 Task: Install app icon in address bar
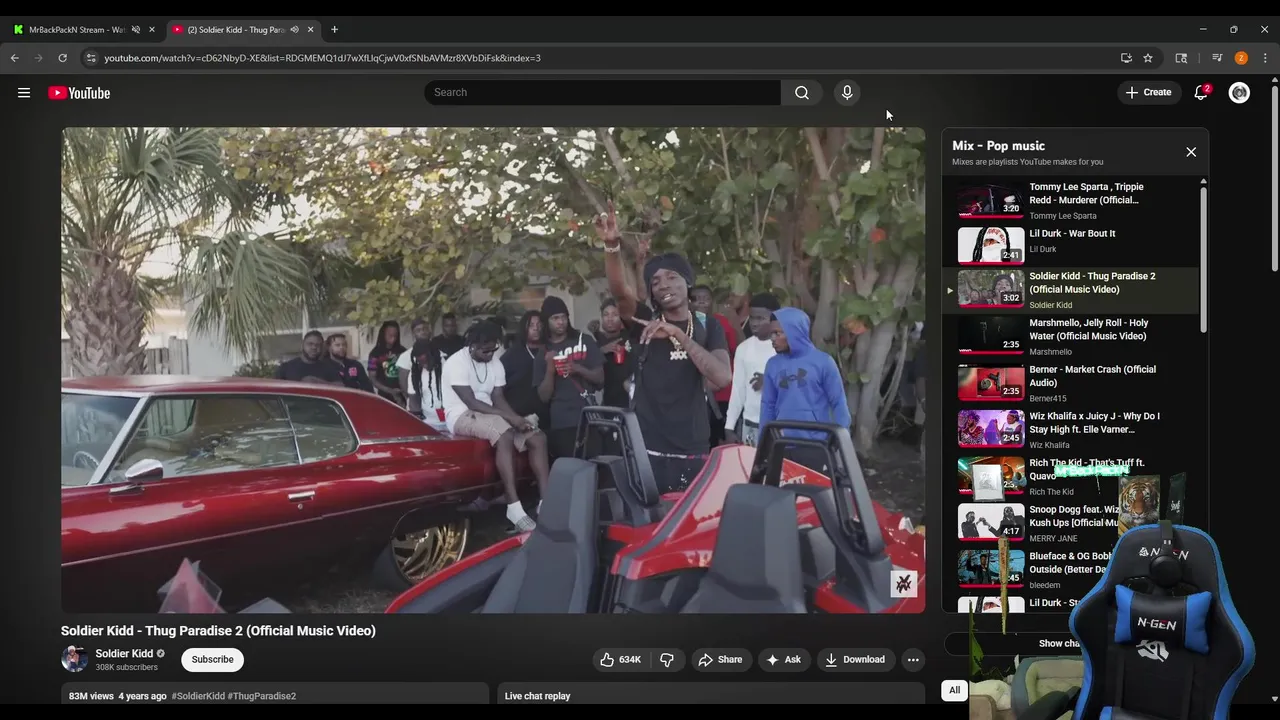pos(1126,58)
